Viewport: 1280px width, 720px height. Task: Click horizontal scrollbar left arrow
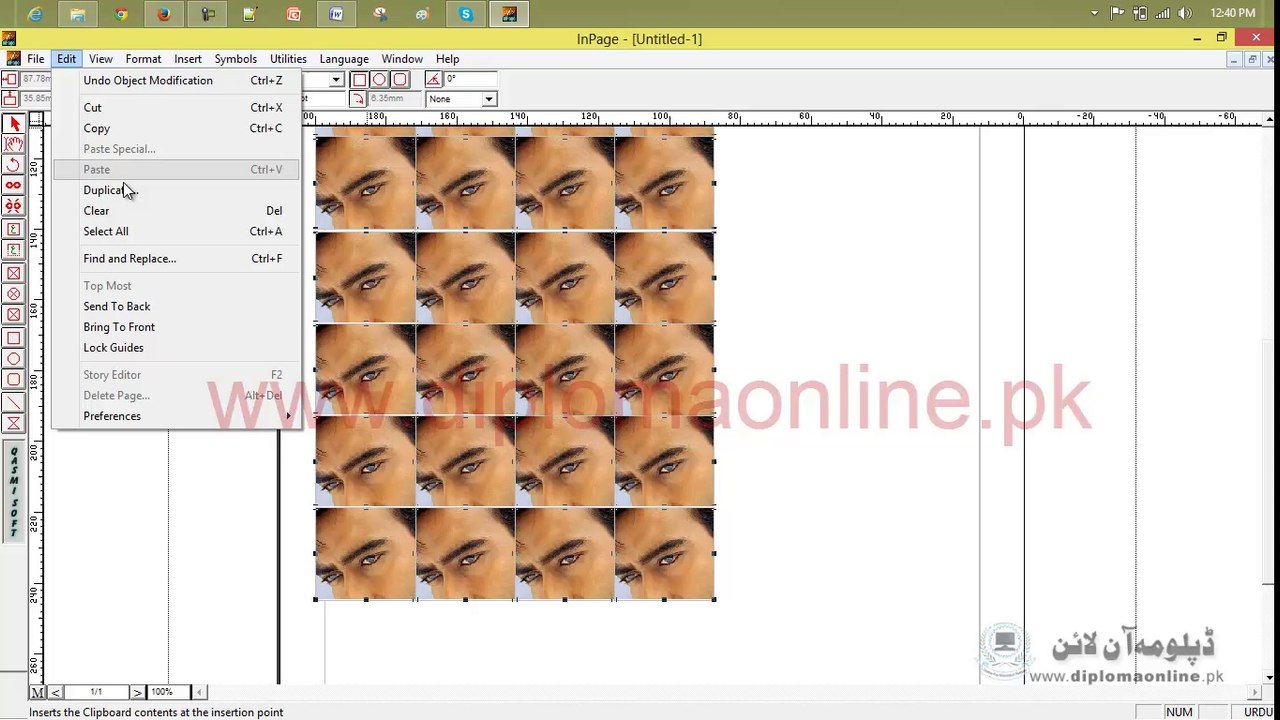coord(200,692)
